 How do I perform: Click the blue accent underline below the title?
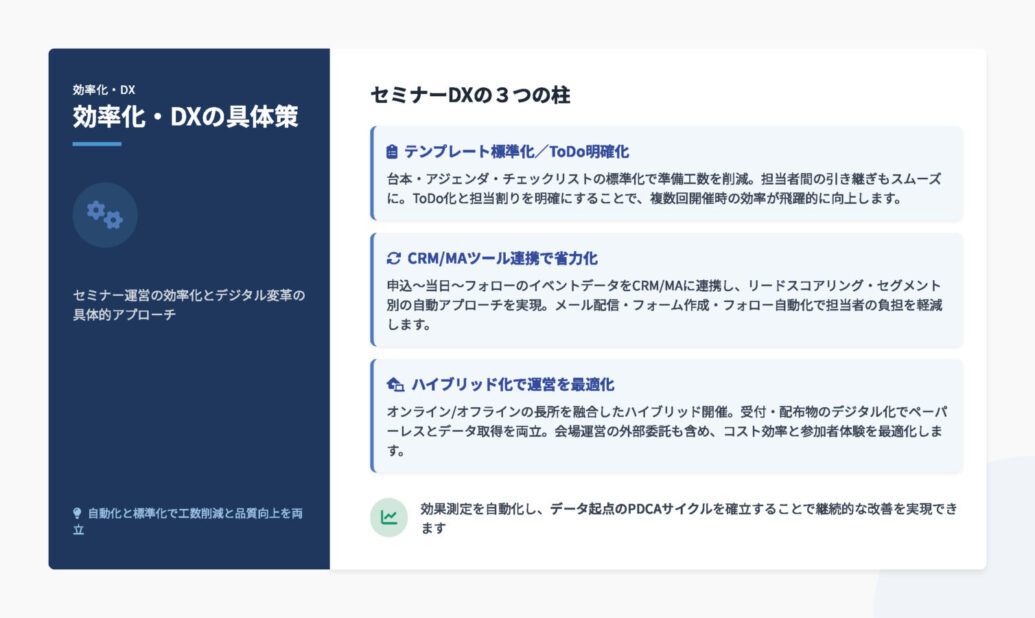[x=97, y=144]
